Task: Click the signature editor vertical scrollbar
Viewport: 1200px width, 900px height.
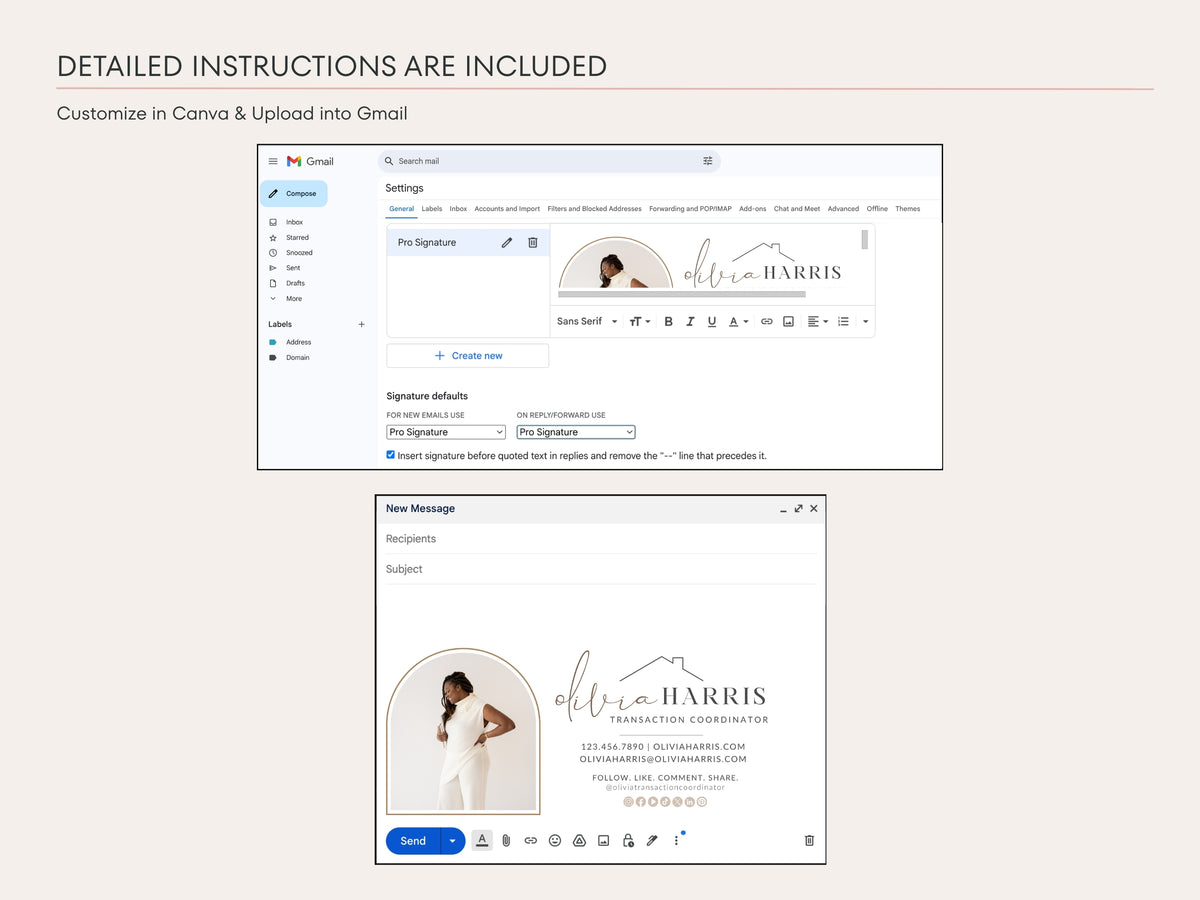Action: click(x=865, y=239)
